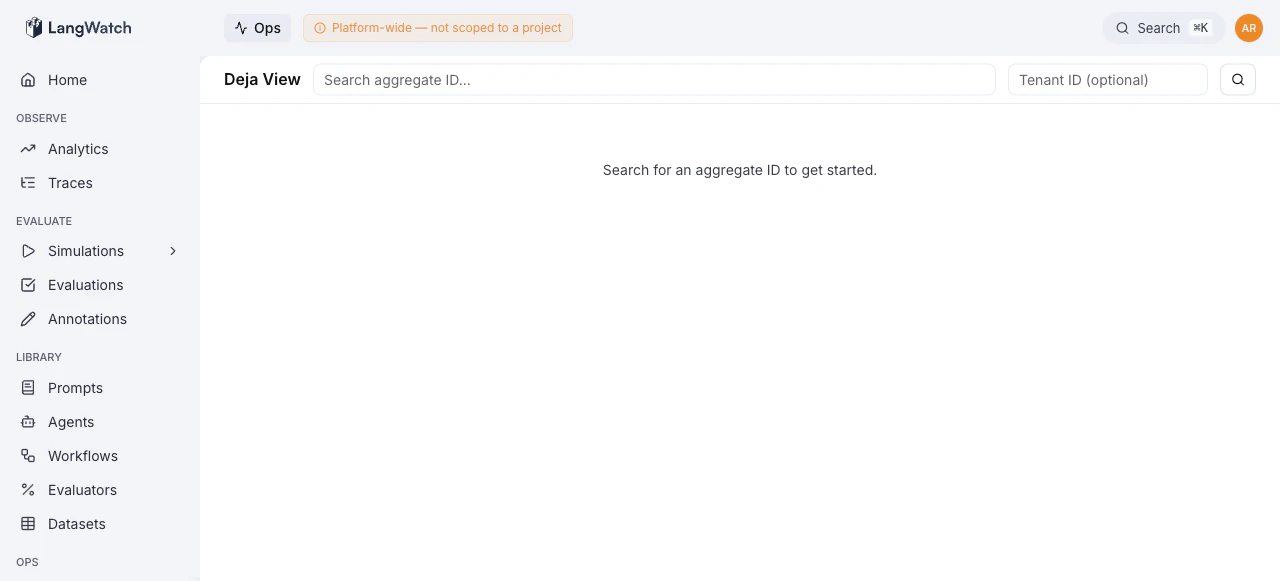This screenshot has height=581, width=1280.
Task: Click the Evaluators percent icon
Action: click(x=28, y=489)
